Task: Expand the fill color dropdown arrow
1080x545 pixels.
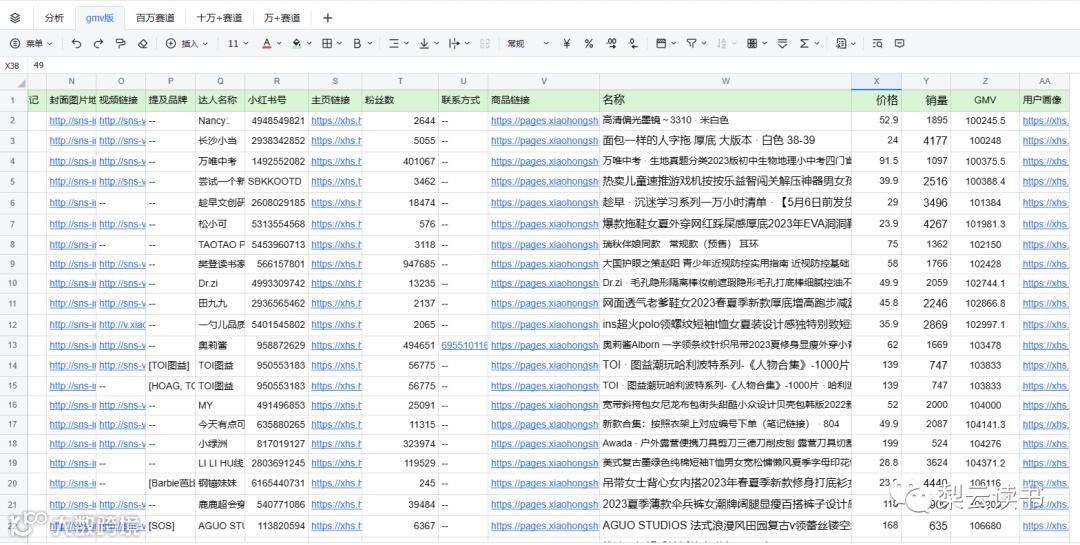Action: point(309,43)
